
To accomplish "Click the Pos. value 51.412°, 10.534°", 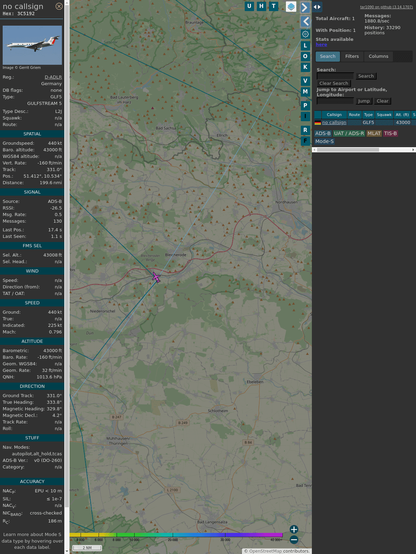I will point(42,176).
